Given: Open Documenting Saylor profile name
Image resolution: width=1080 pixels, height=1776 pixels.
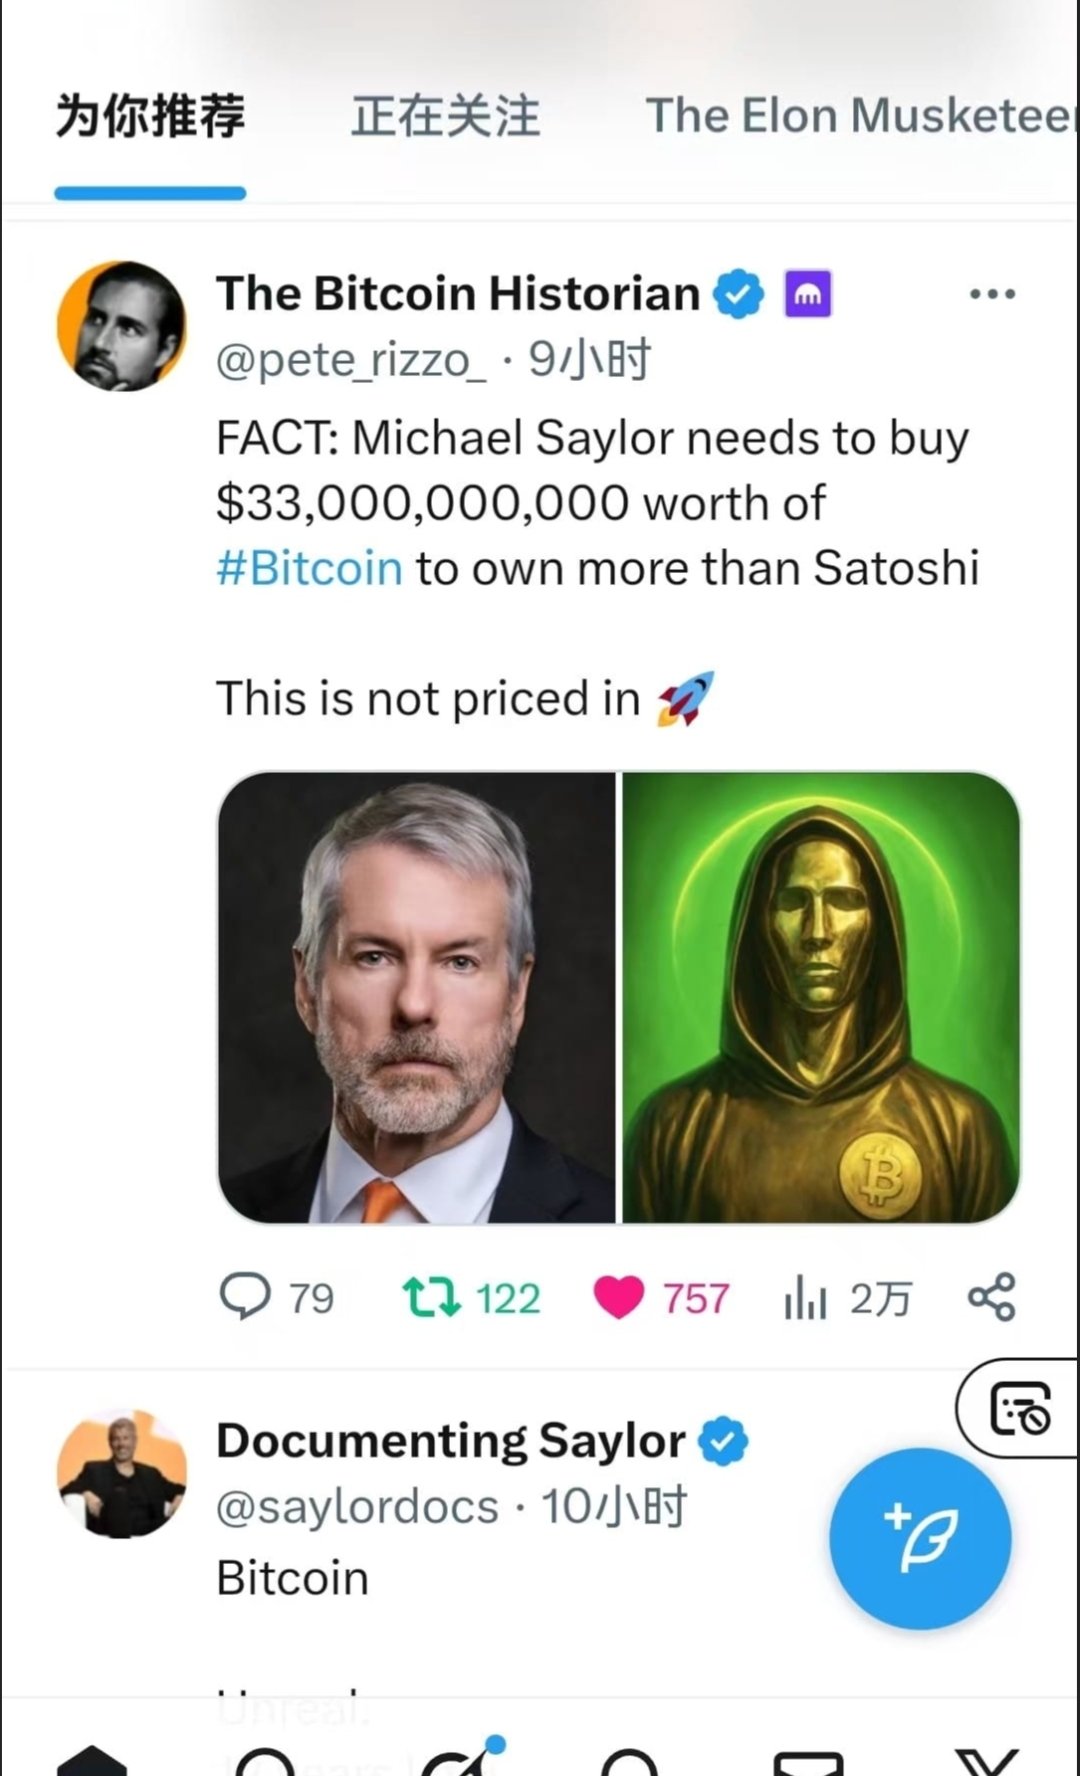Looking at the screenshot, I should 451,1441.
